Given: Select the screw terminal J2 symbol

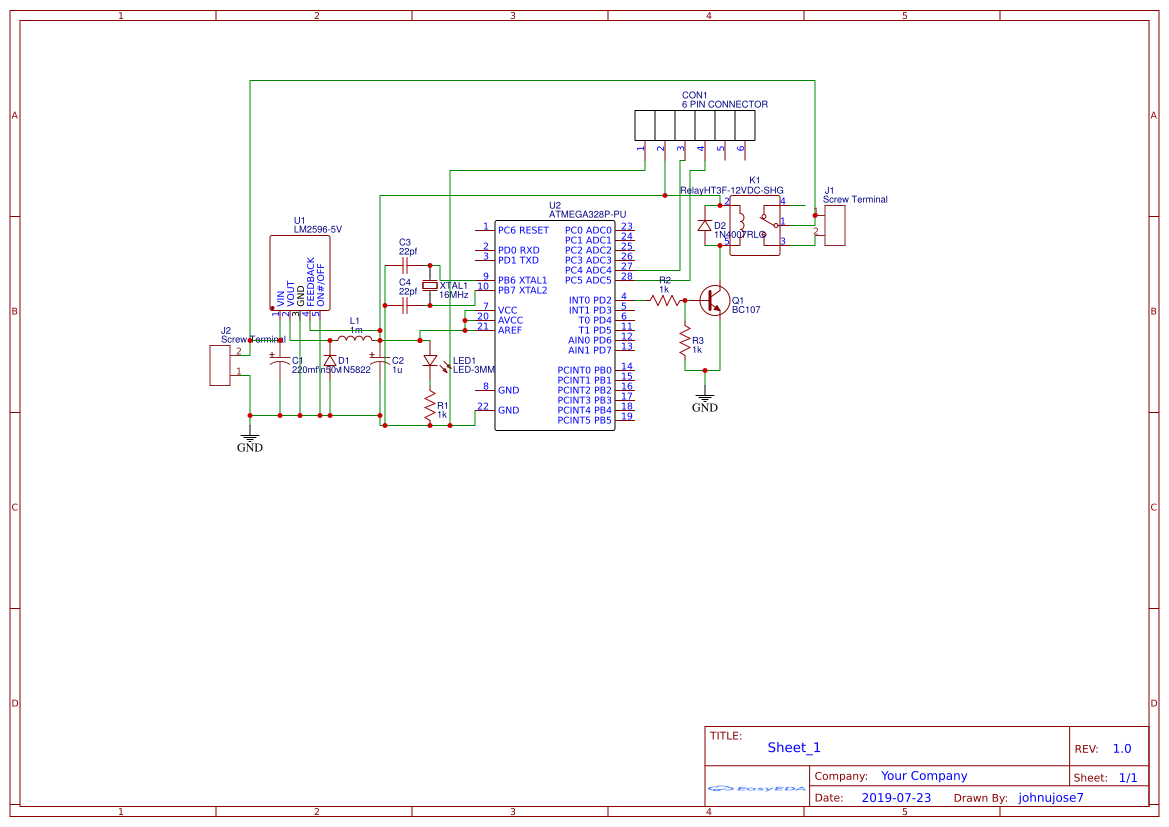Looking at the screenshot, I should coord(222,365).
